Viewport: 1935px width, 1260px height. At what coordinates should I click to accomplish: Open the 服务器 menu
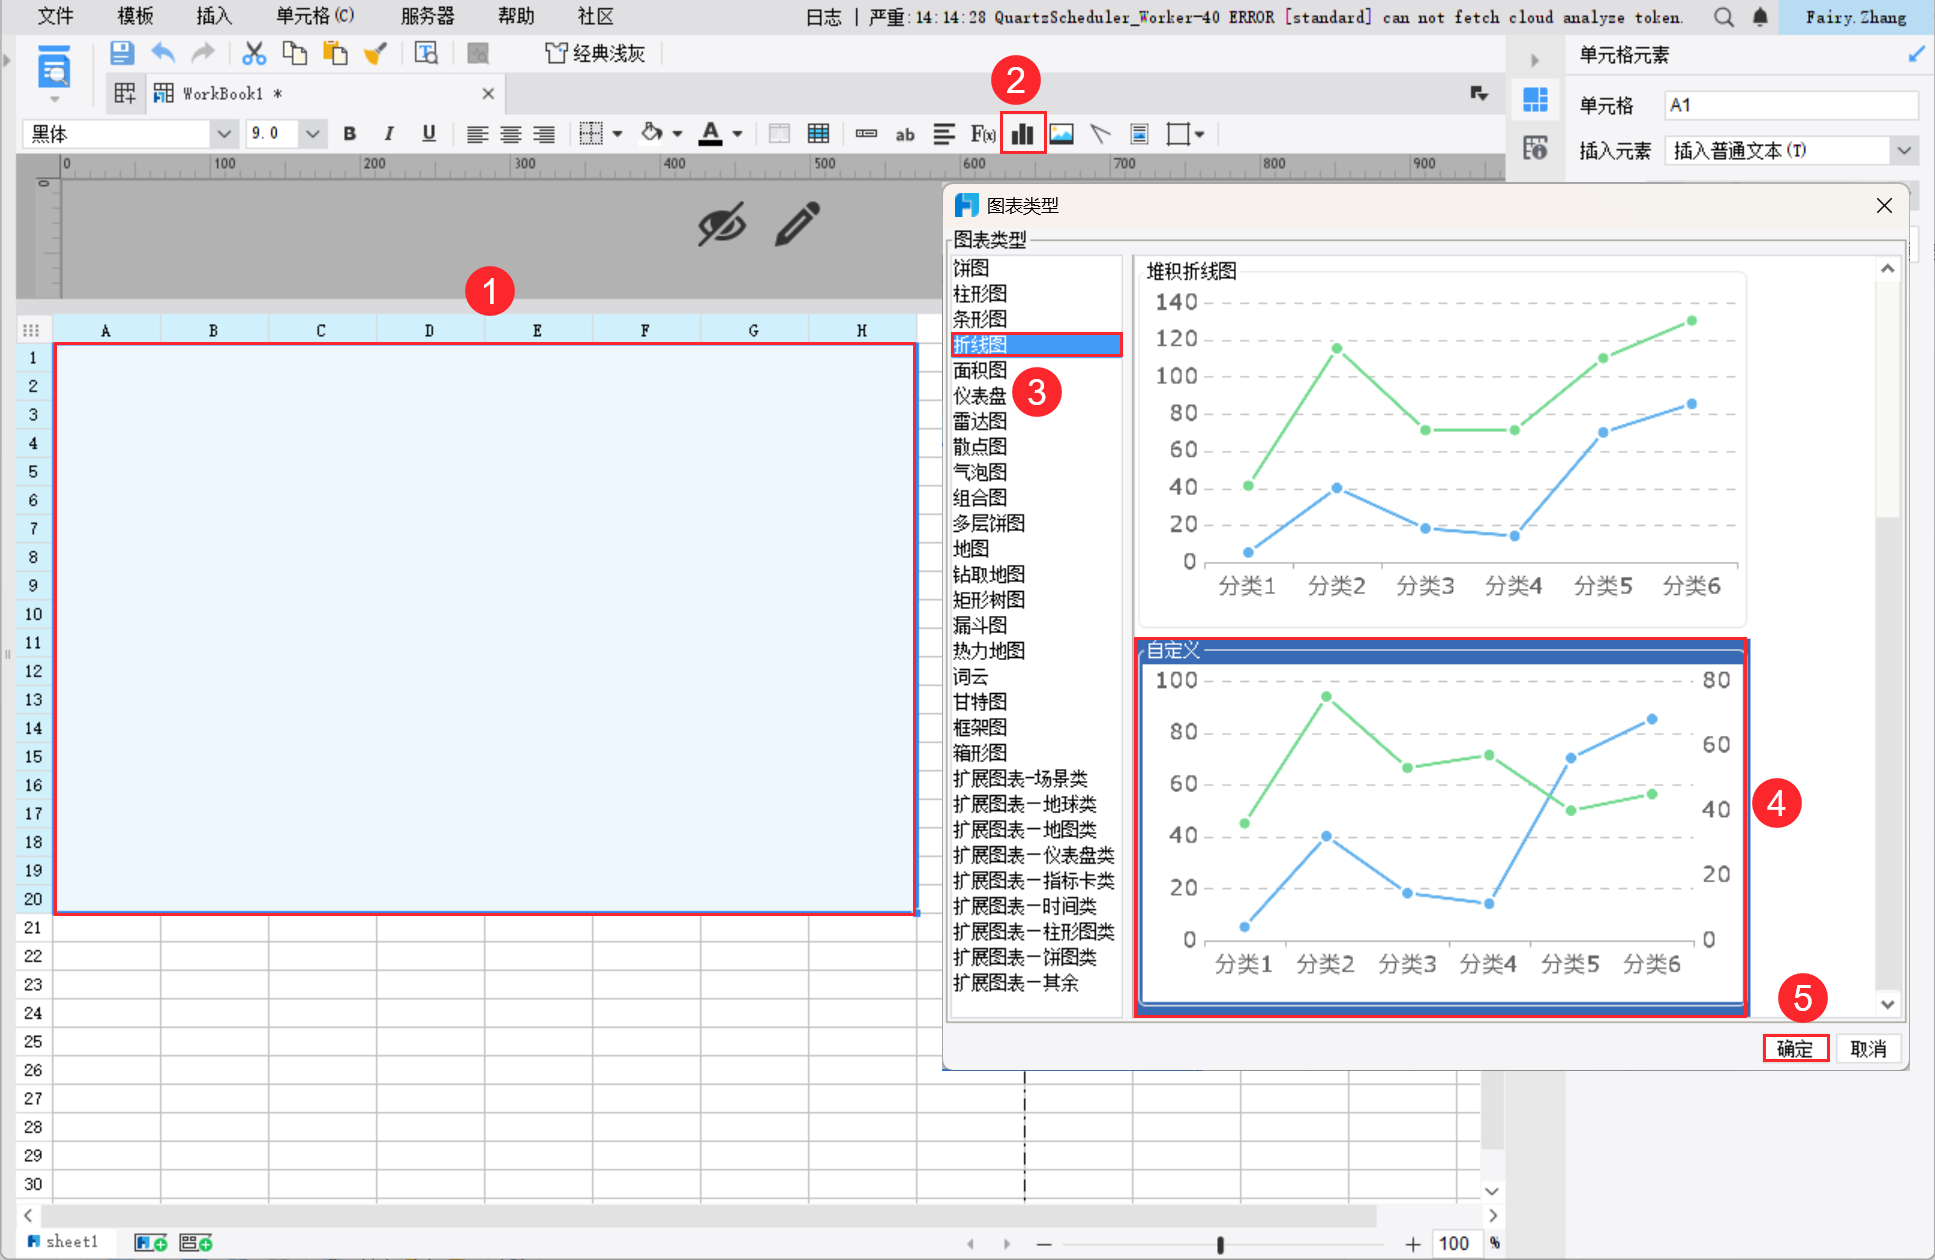(x=428, y=17)
